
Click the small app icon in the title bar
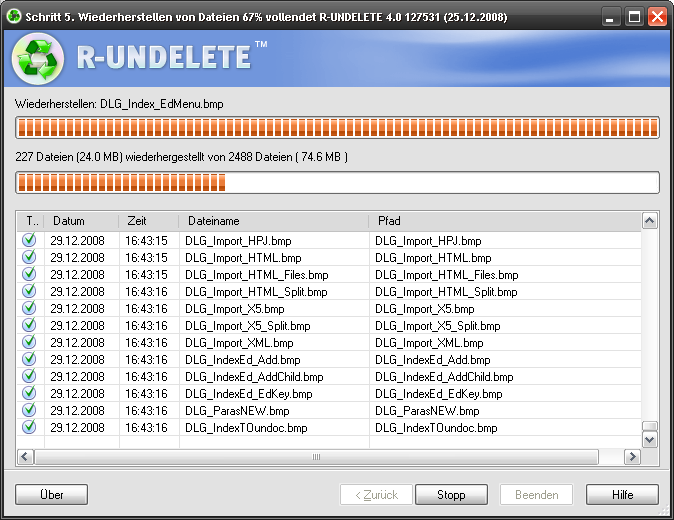[x=14, y=16]
